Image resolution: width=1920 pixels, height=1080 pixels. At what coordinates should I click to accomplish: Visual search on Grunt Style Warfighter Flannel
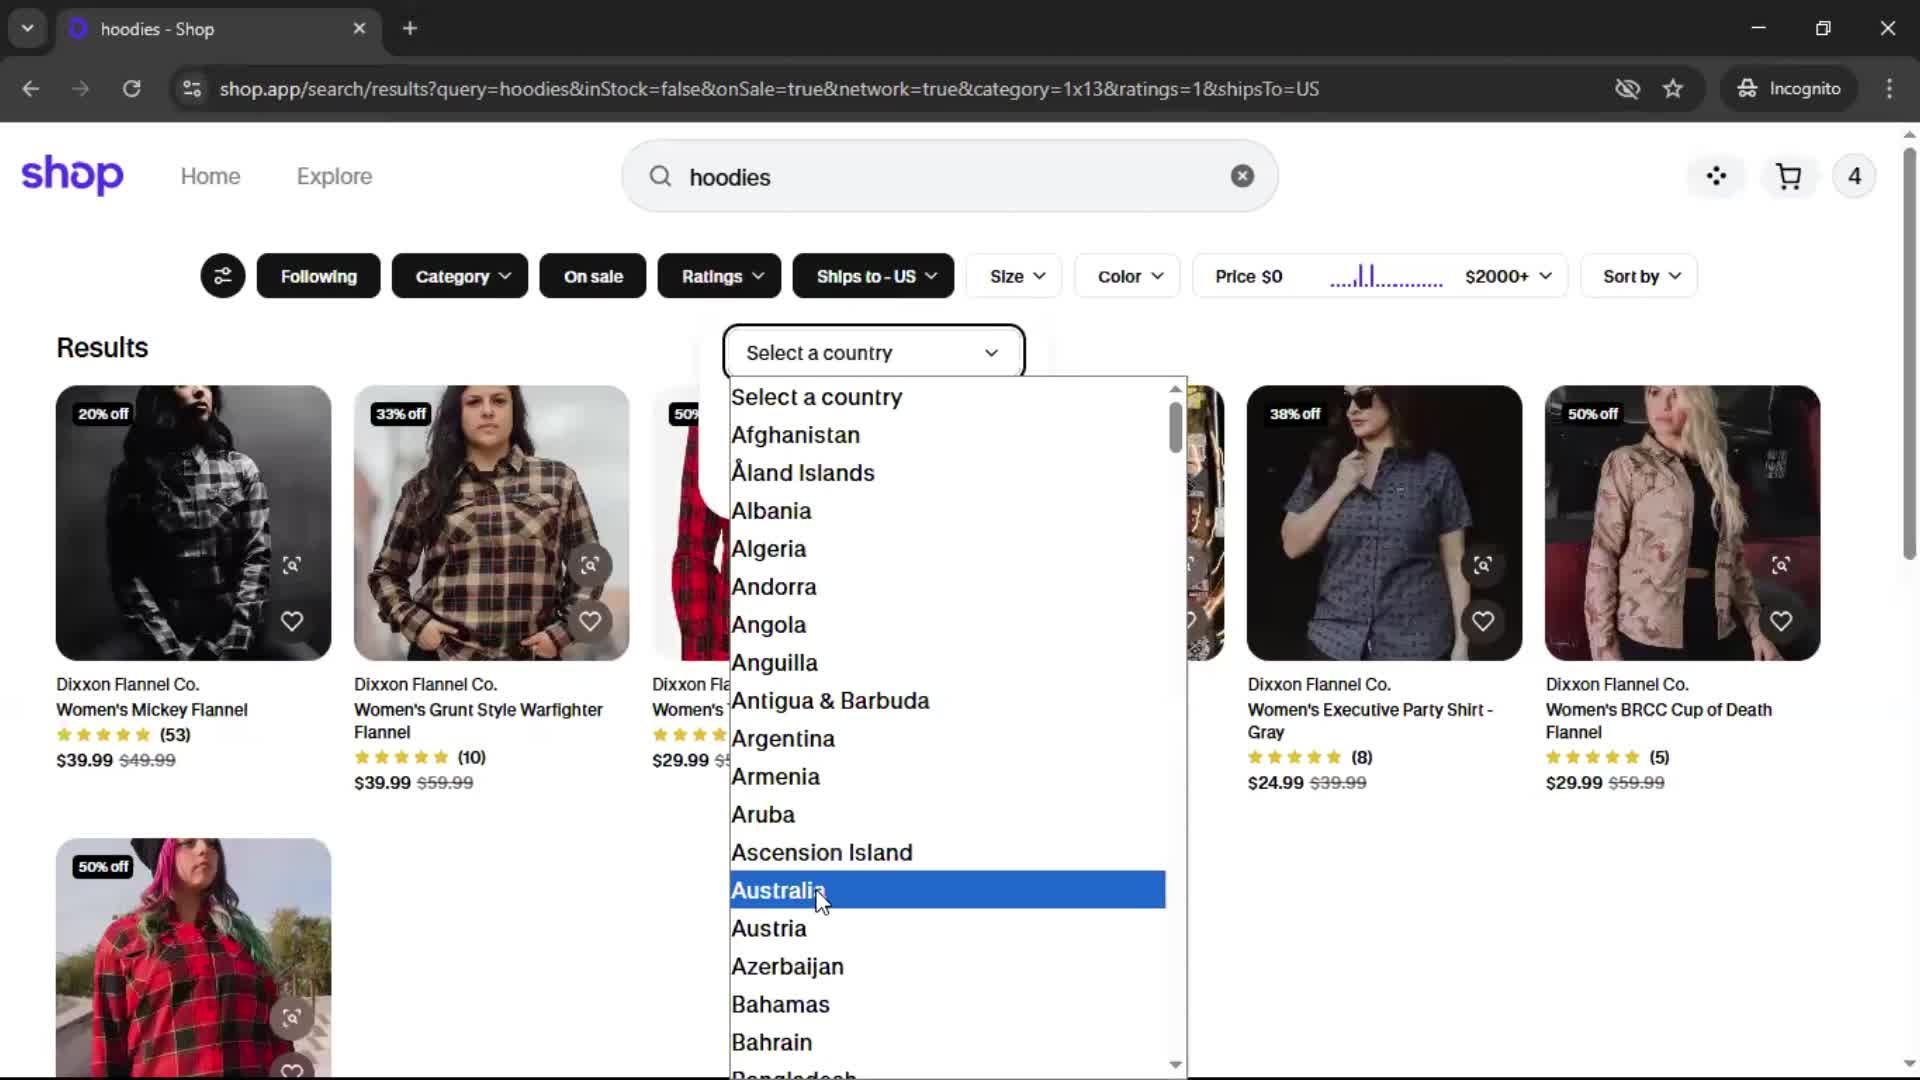pos(590,565)
